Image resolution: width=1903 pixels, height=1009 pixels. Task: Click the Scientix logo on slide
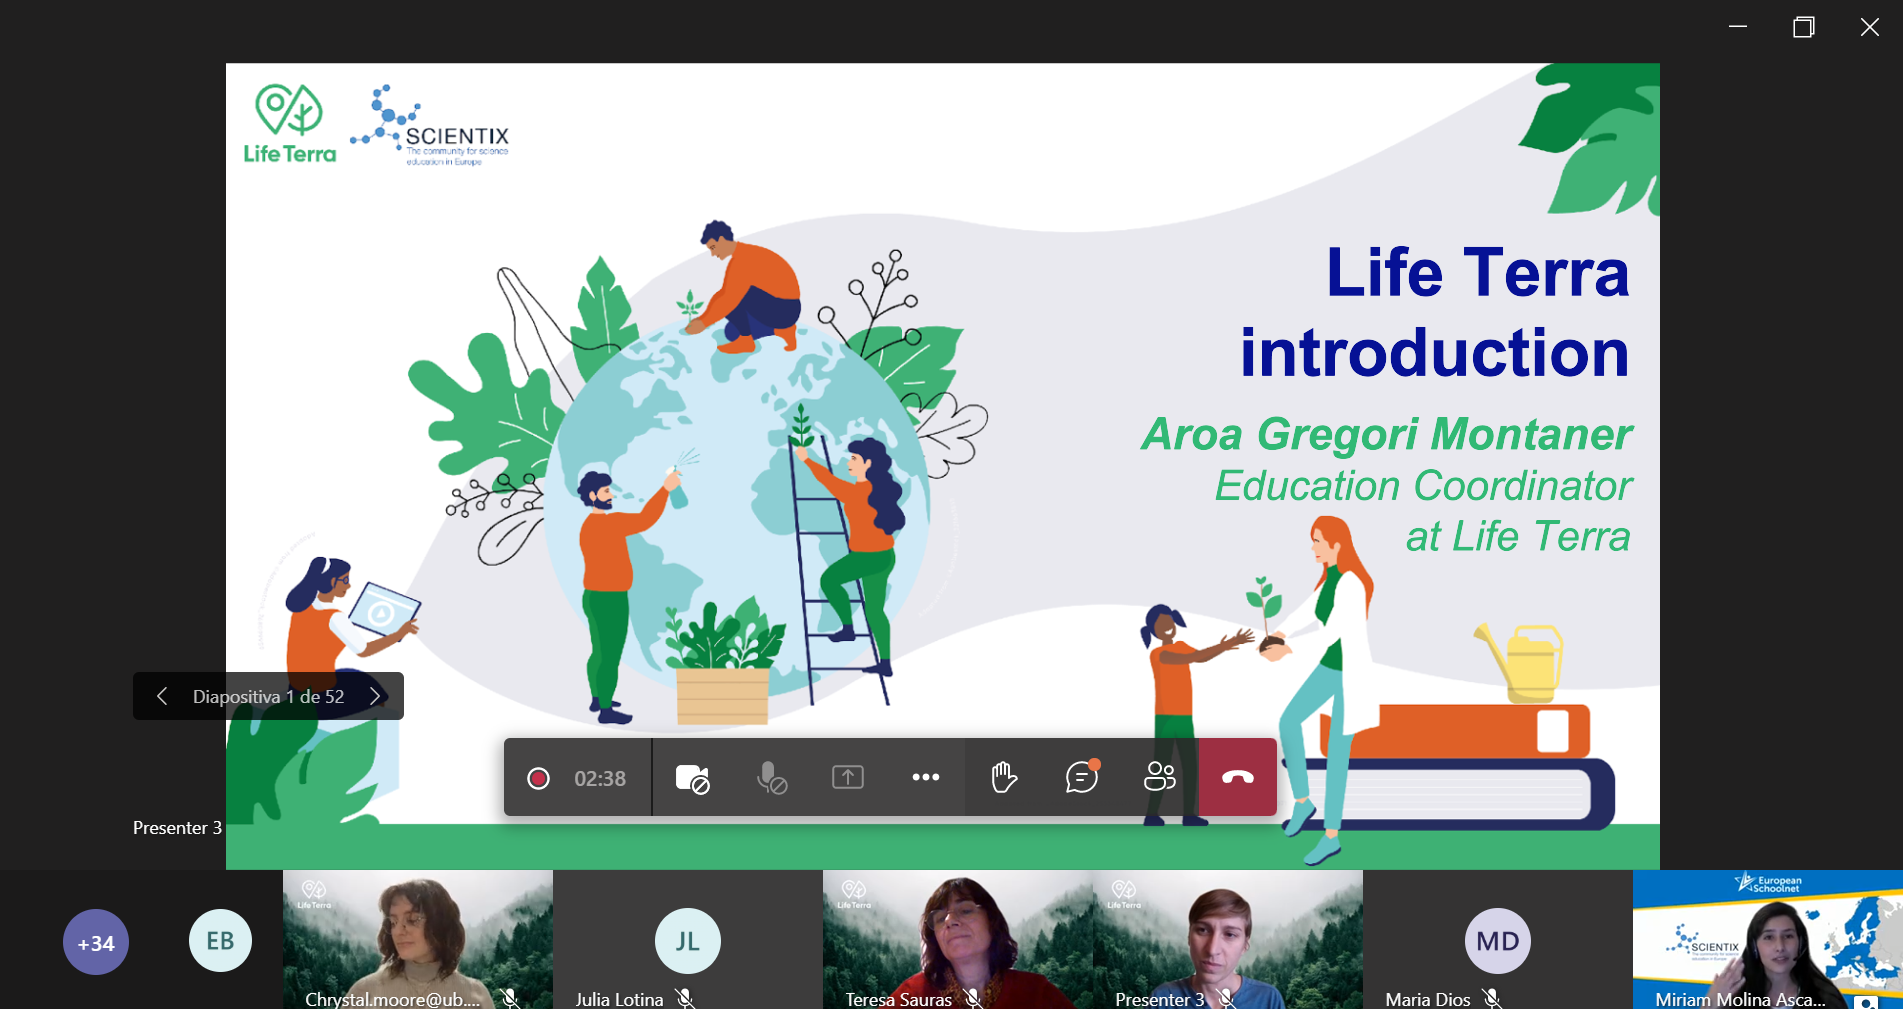430,126
